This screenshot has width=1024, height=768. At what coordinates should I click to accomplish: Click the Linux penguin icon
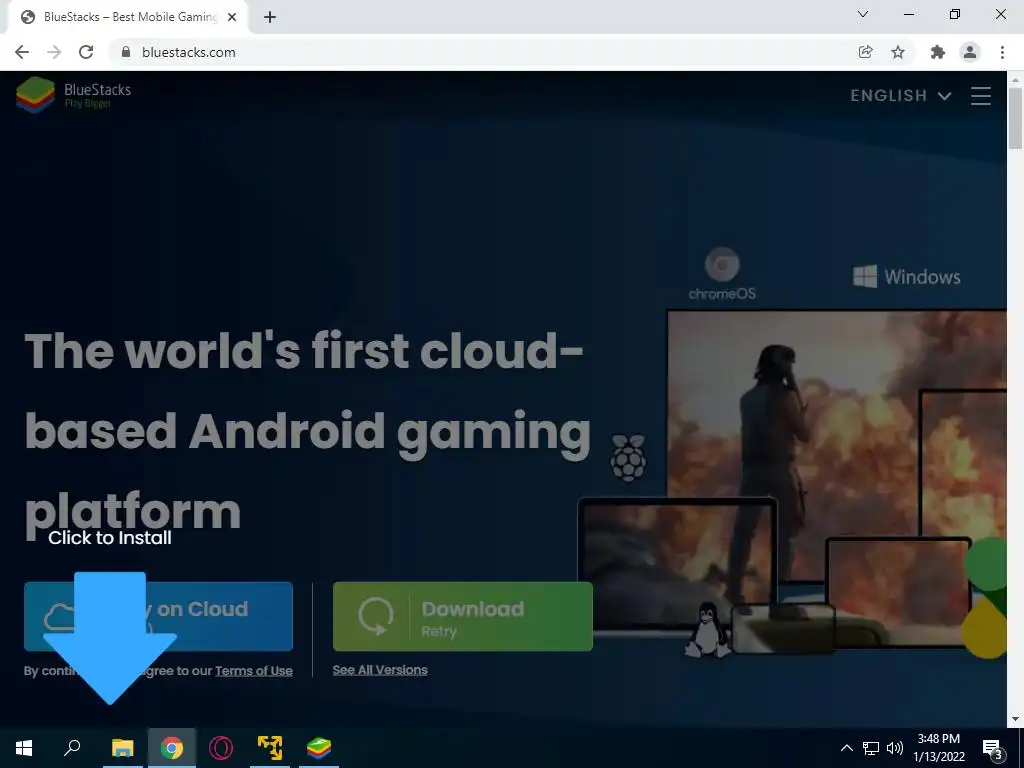707,630
